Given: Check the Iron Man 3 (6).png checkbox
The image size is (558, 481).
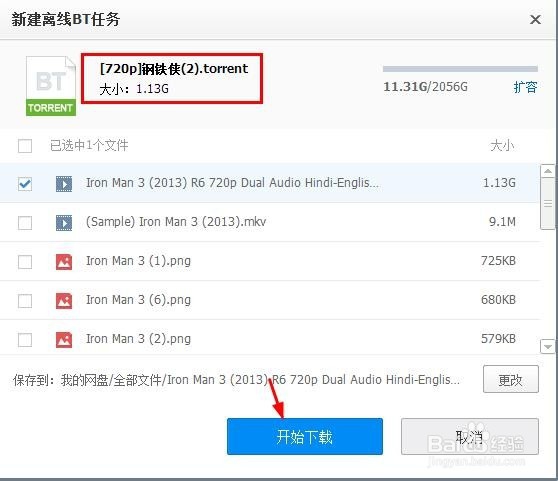Looking at the screenshot, I should click(x=25, y=301).
